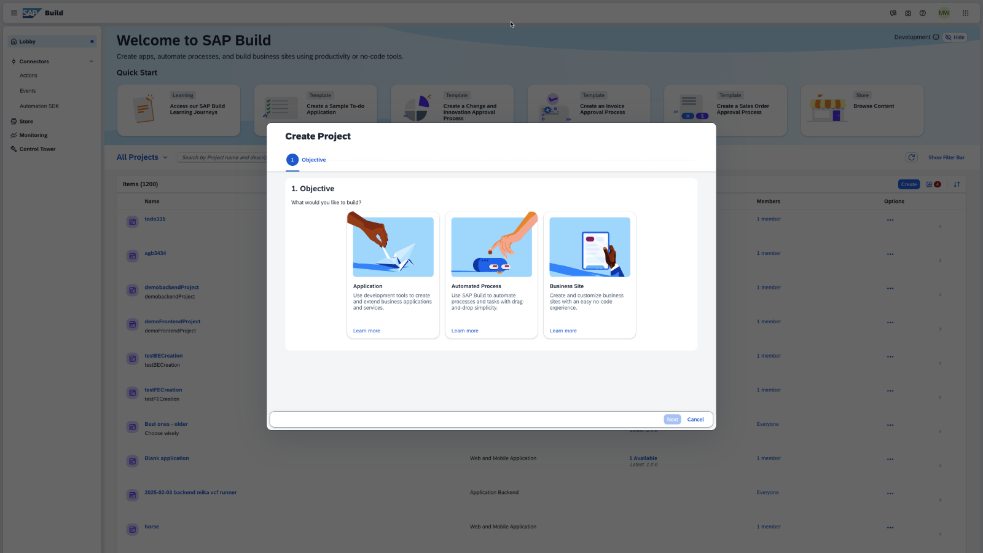The image size is (983, 553).
Task: Open Monitoring in the sidebar
Action: tap(33, 135)
